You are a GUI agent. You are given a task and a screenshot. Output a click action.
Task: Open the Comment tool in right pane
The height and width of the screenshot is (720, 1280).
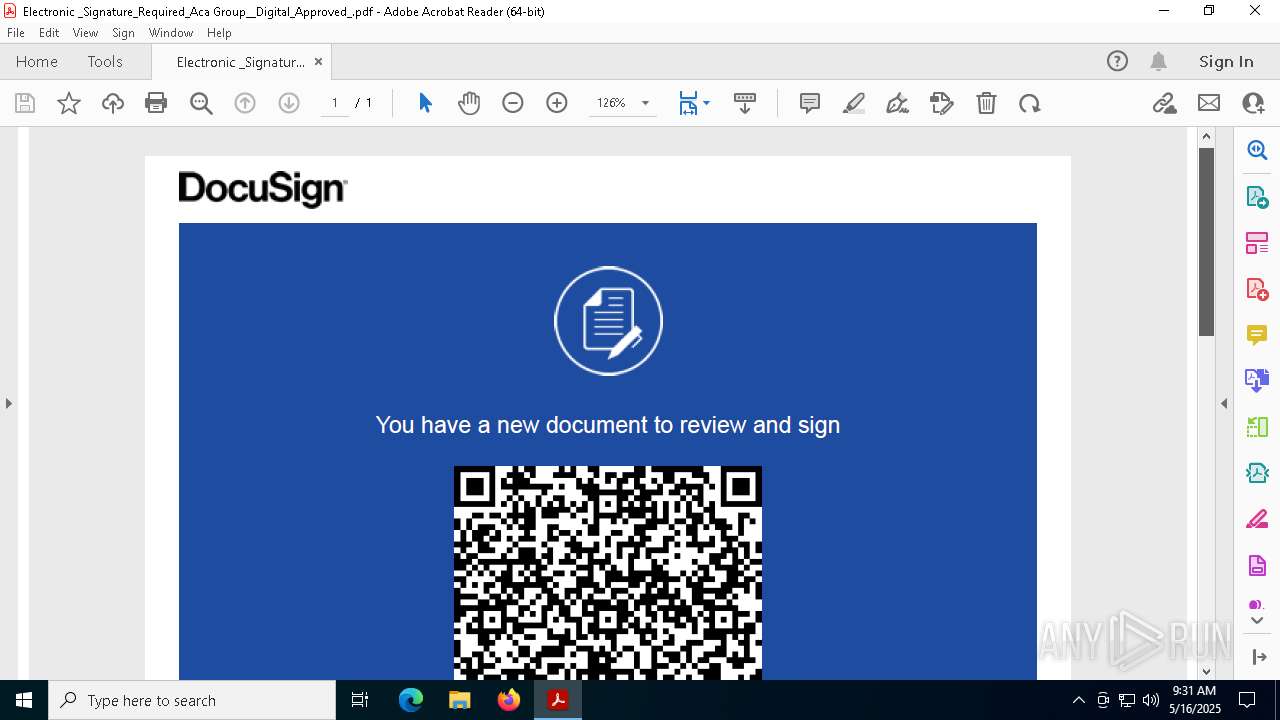pyautogui.click(x=1257, y=335)
